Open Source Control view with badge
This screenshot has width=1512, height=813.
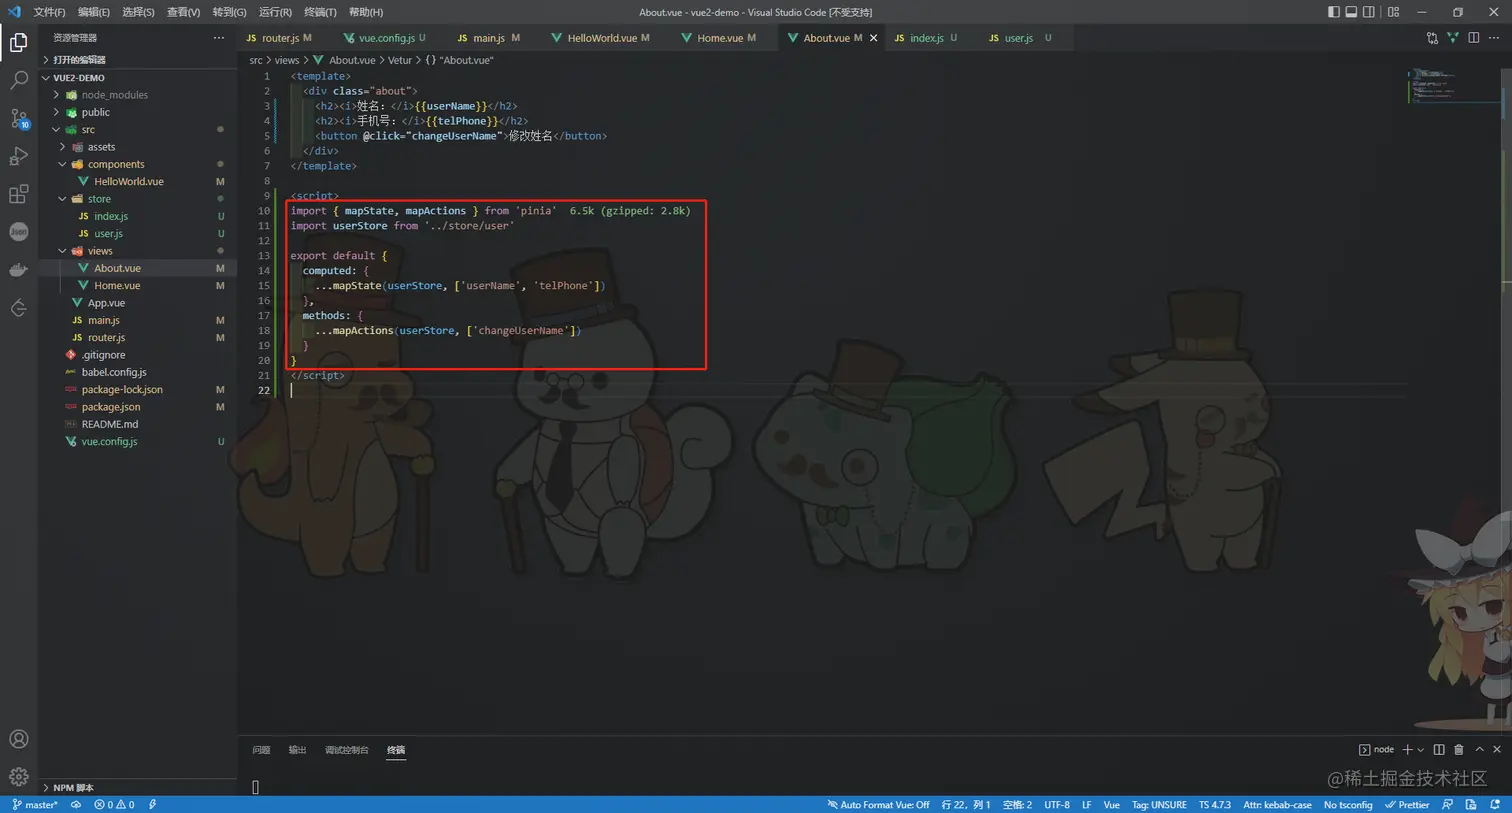pos(19,118)
